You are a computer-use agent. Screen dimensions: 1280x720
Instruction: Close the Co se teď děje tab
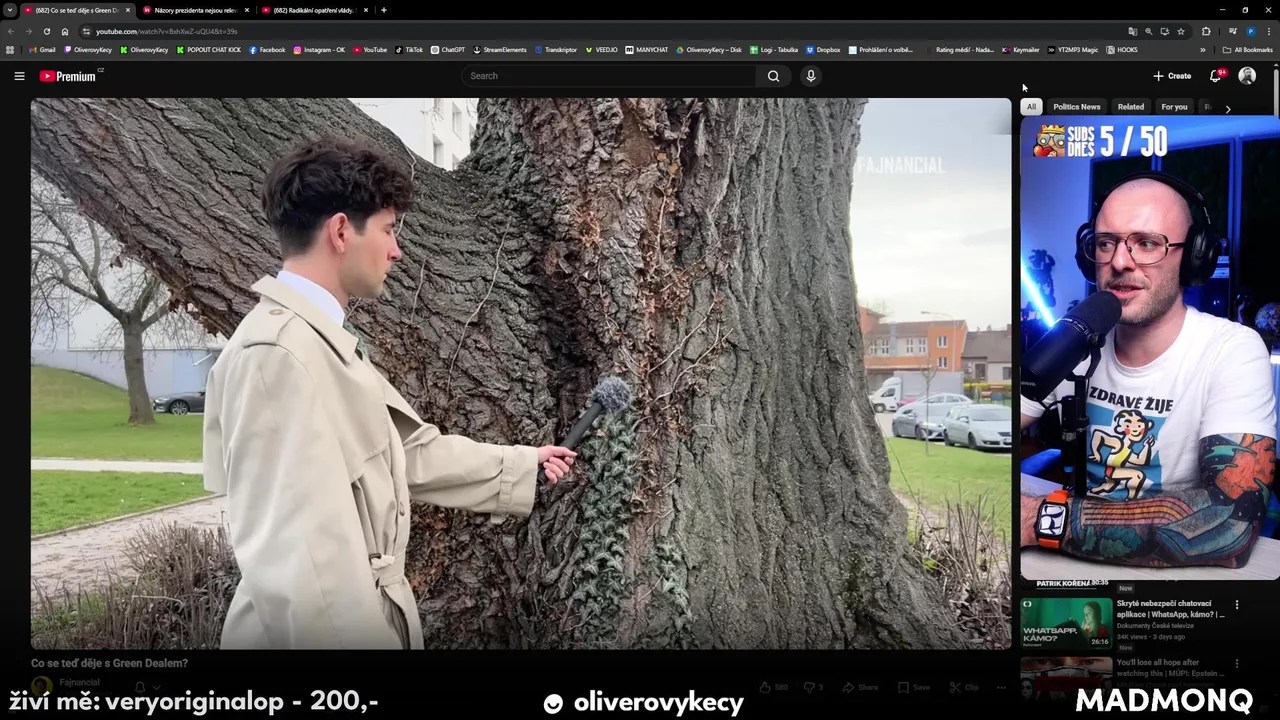128,10
